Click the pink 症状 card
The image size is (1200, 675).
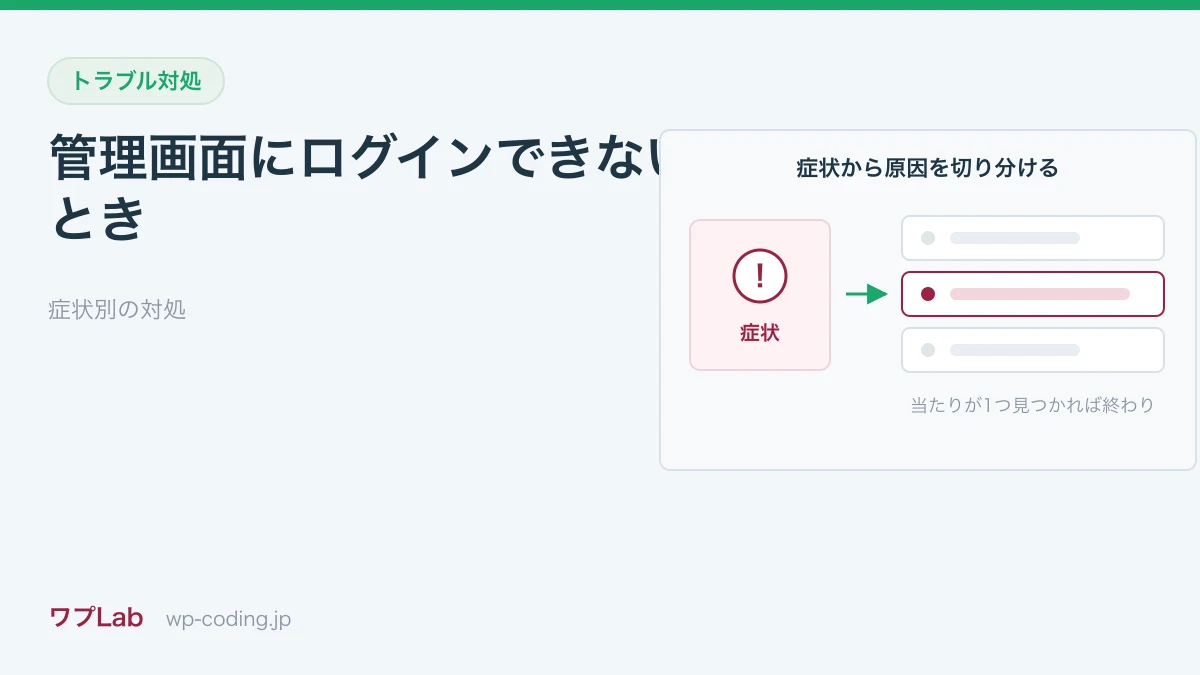point(760,295)
